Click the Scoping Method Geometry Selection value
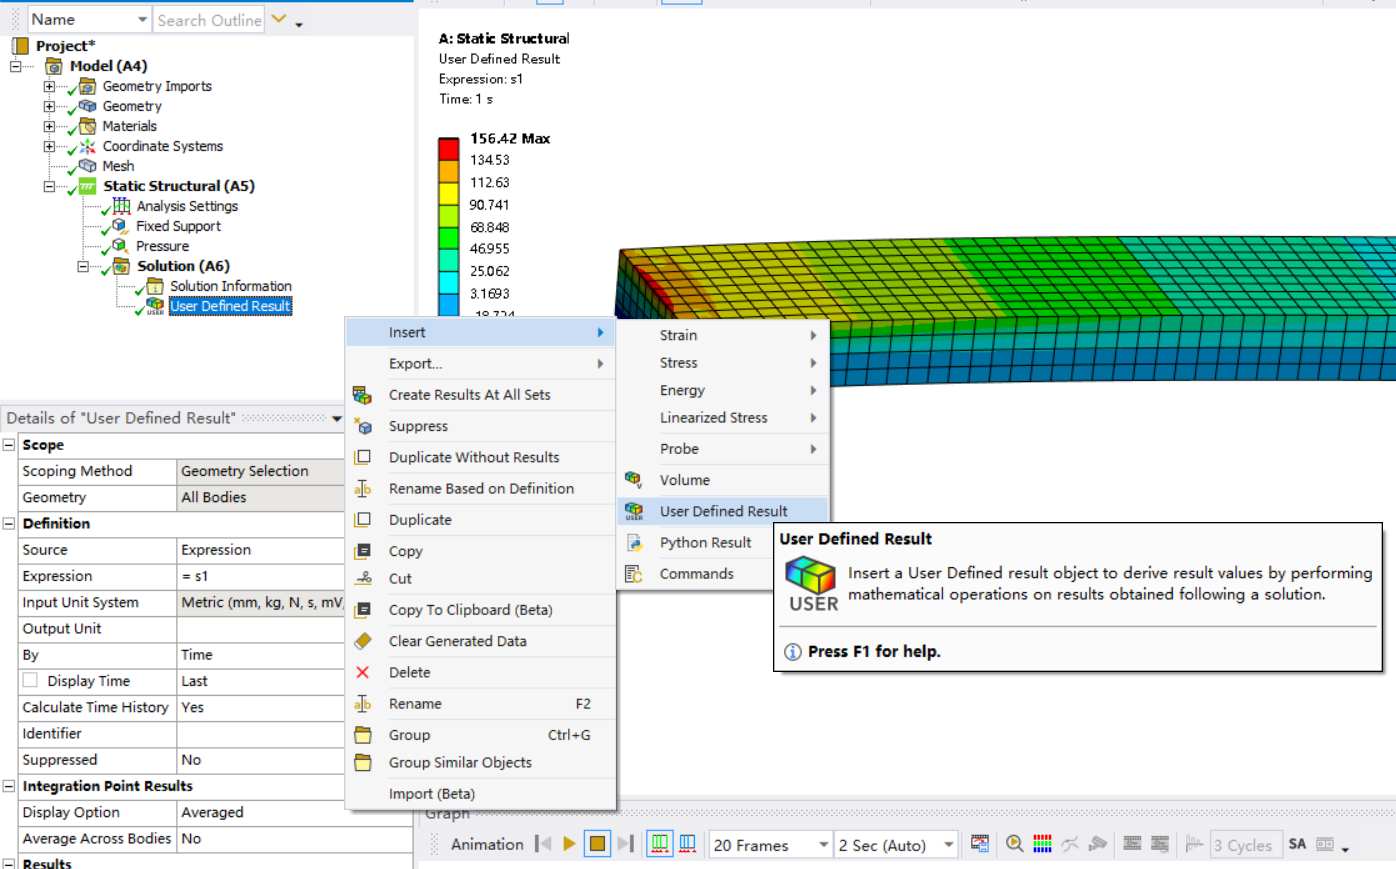This screenshot has height=869, width=1396. click(260, 471)
